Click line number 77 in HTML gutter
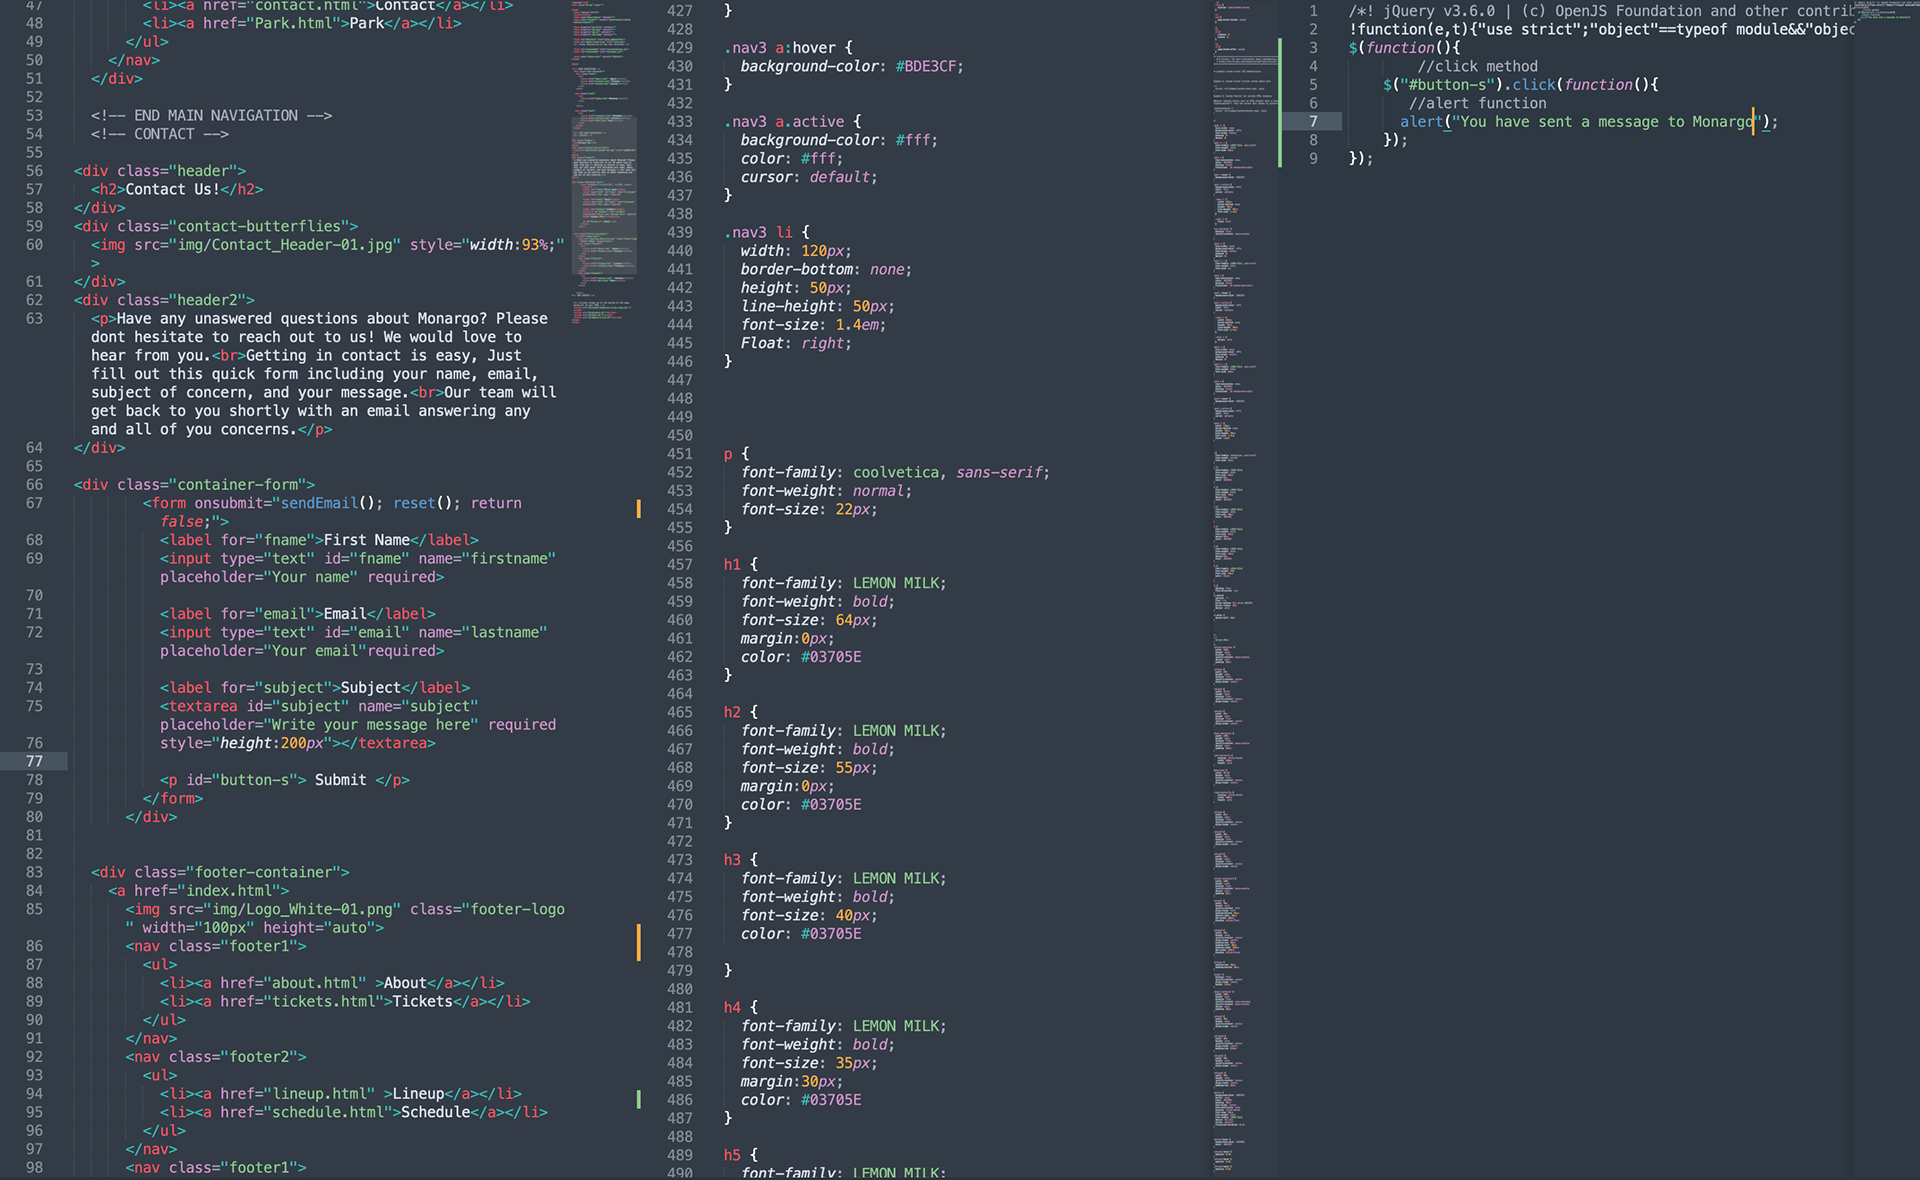The width and height of the screenshot is (1920, 1180). [34, 761]
